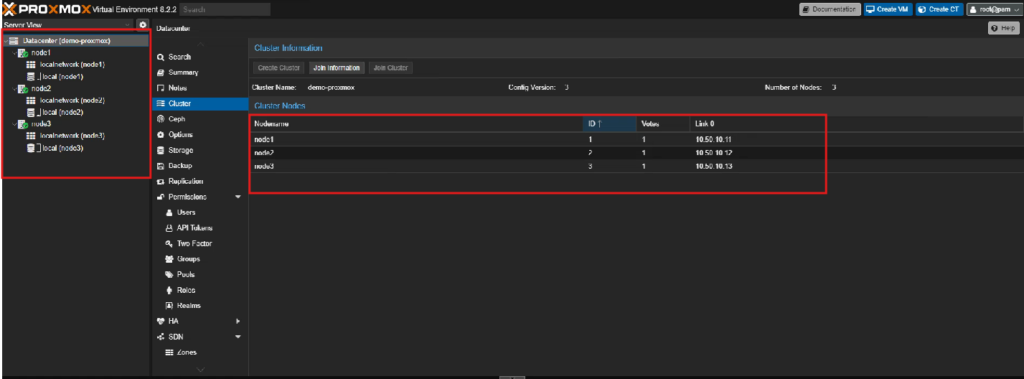This screenshot has height=379, width=1024.
Task: Click the Options gear icon
Action: (x=161, y=135)
